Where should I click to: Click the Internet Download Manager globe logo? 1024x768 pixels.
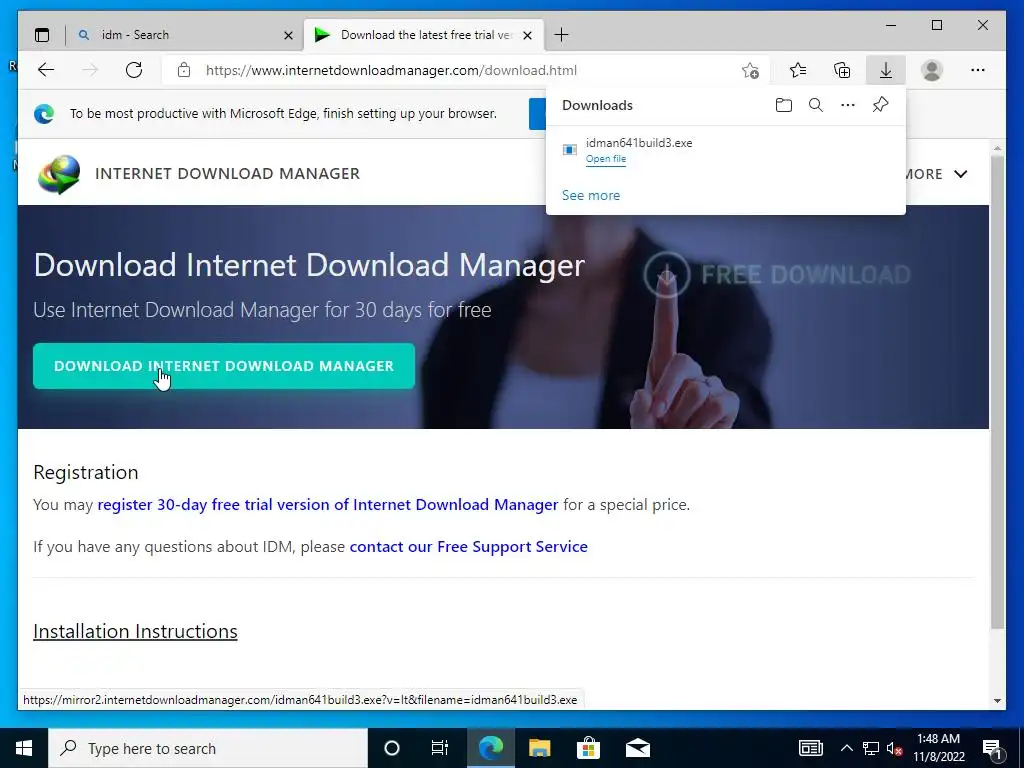(59, 174)
